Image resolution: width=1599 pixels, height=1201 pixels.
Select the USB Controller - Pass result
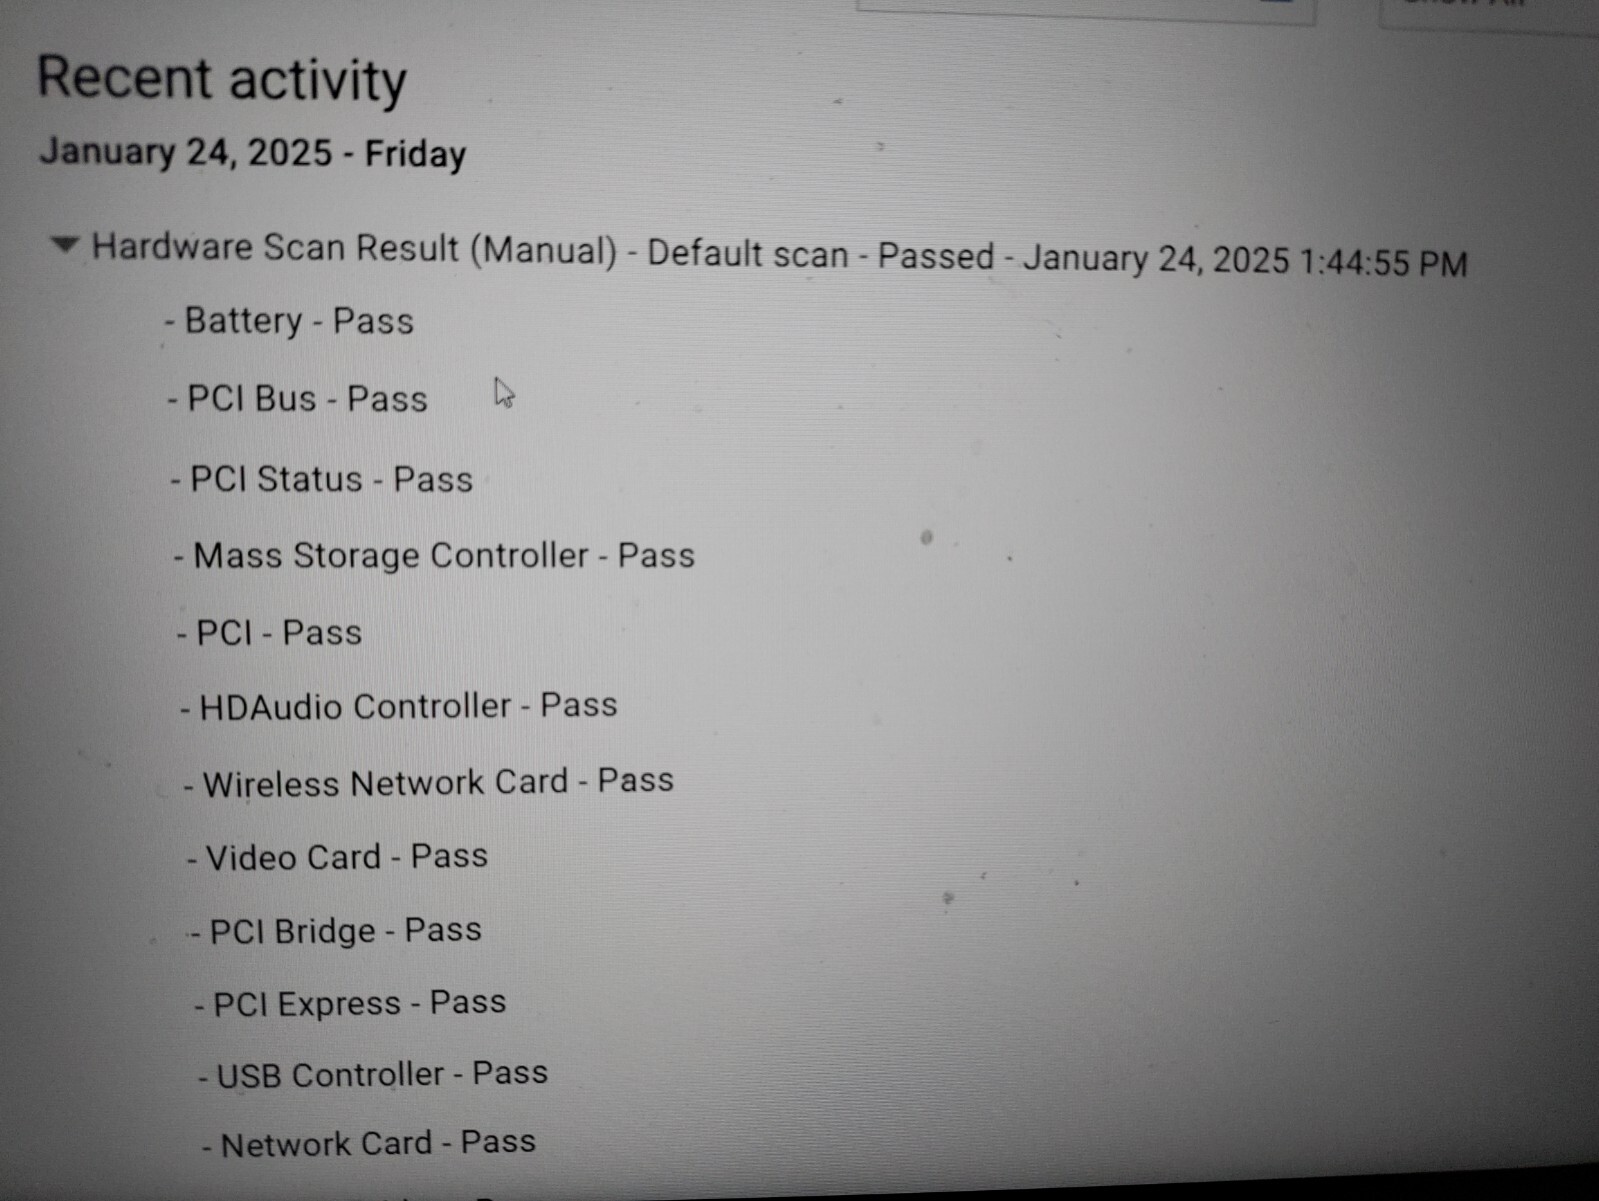coord(373,1074)
